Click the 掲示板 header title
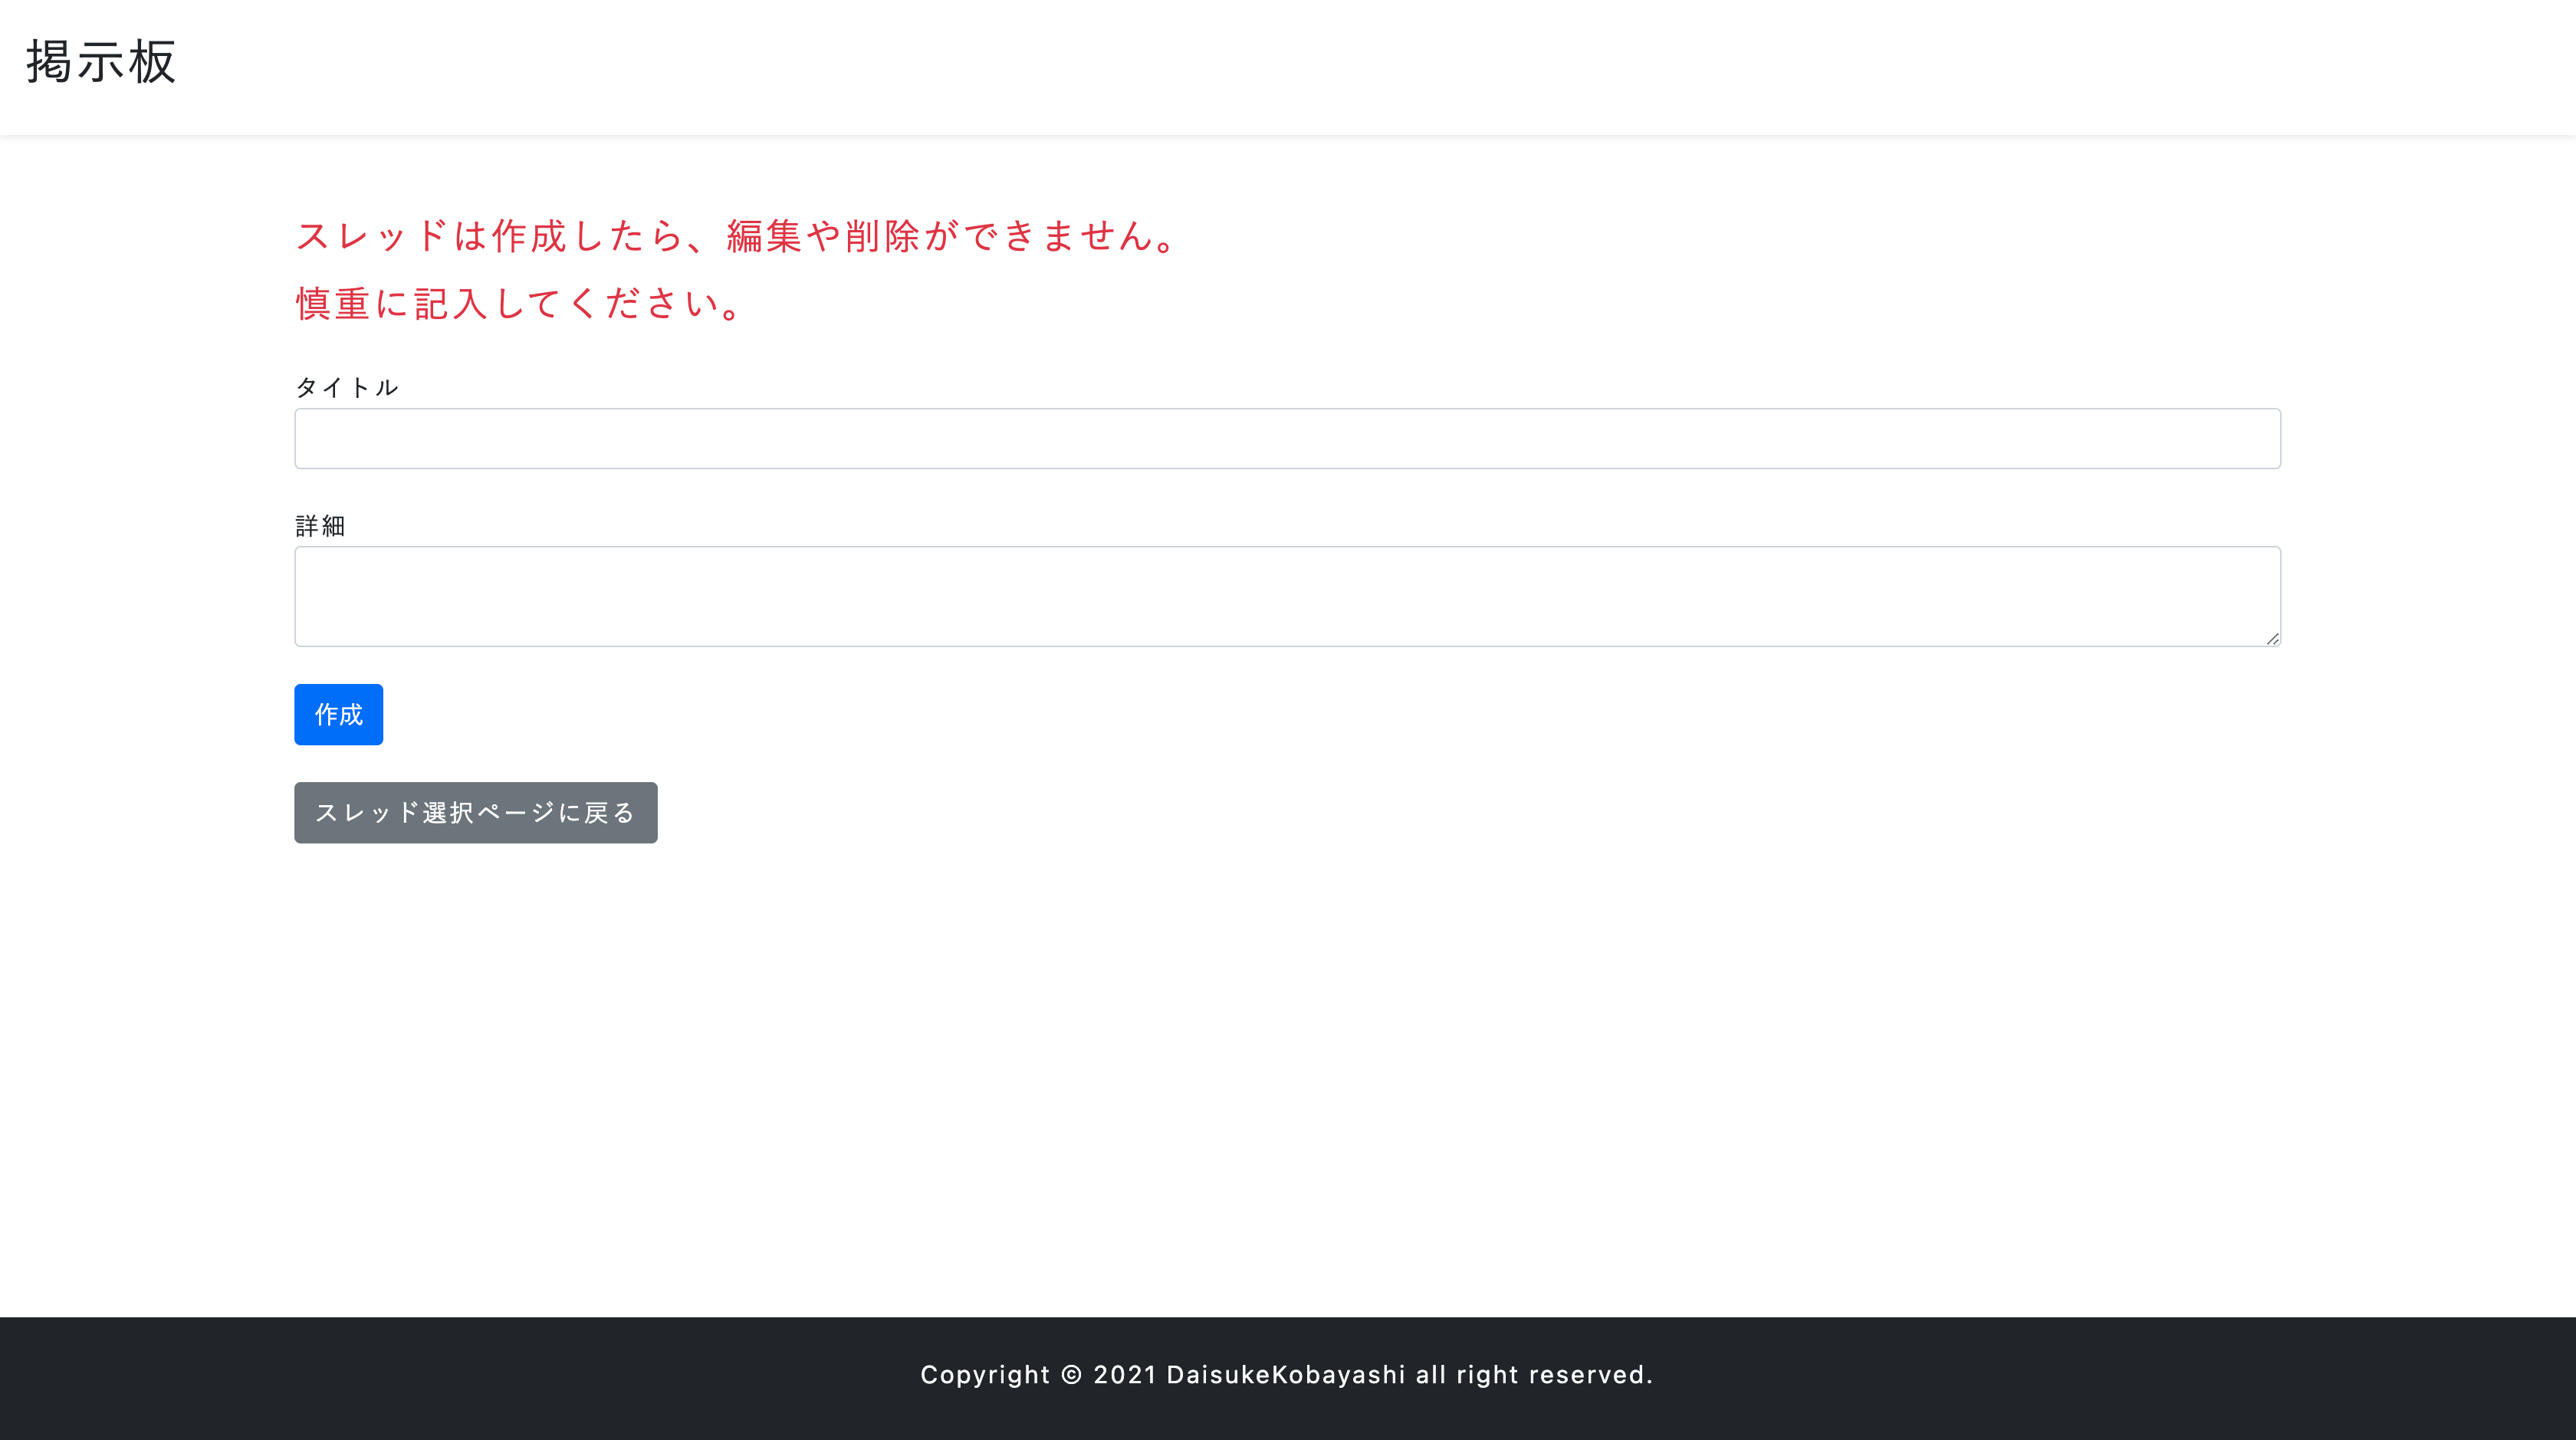The width and height of the screenshot is (2576, 1440). [99, 62]
